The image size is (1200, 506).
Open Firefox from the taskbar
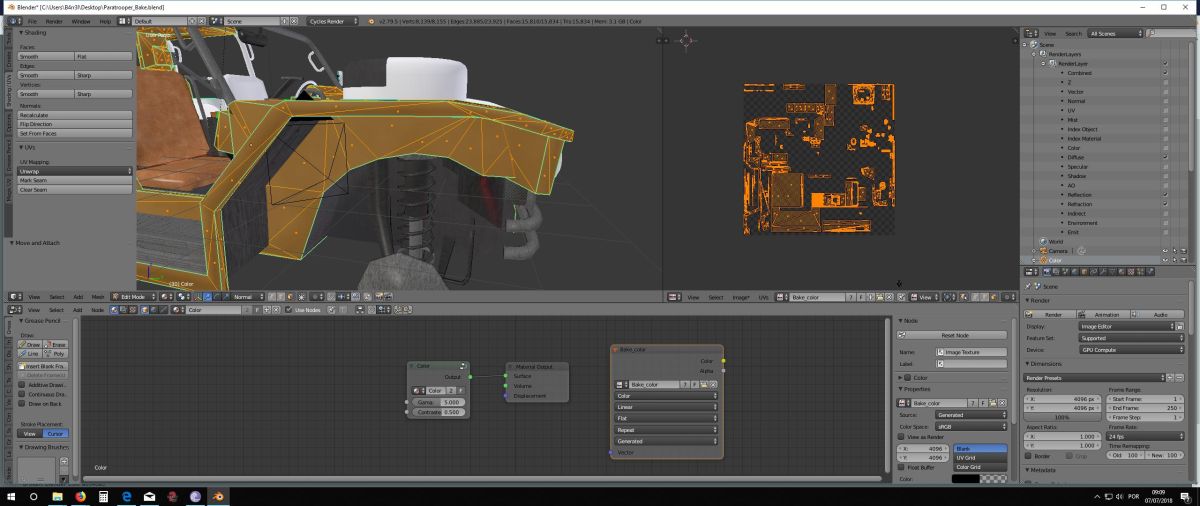pos(81,496)
